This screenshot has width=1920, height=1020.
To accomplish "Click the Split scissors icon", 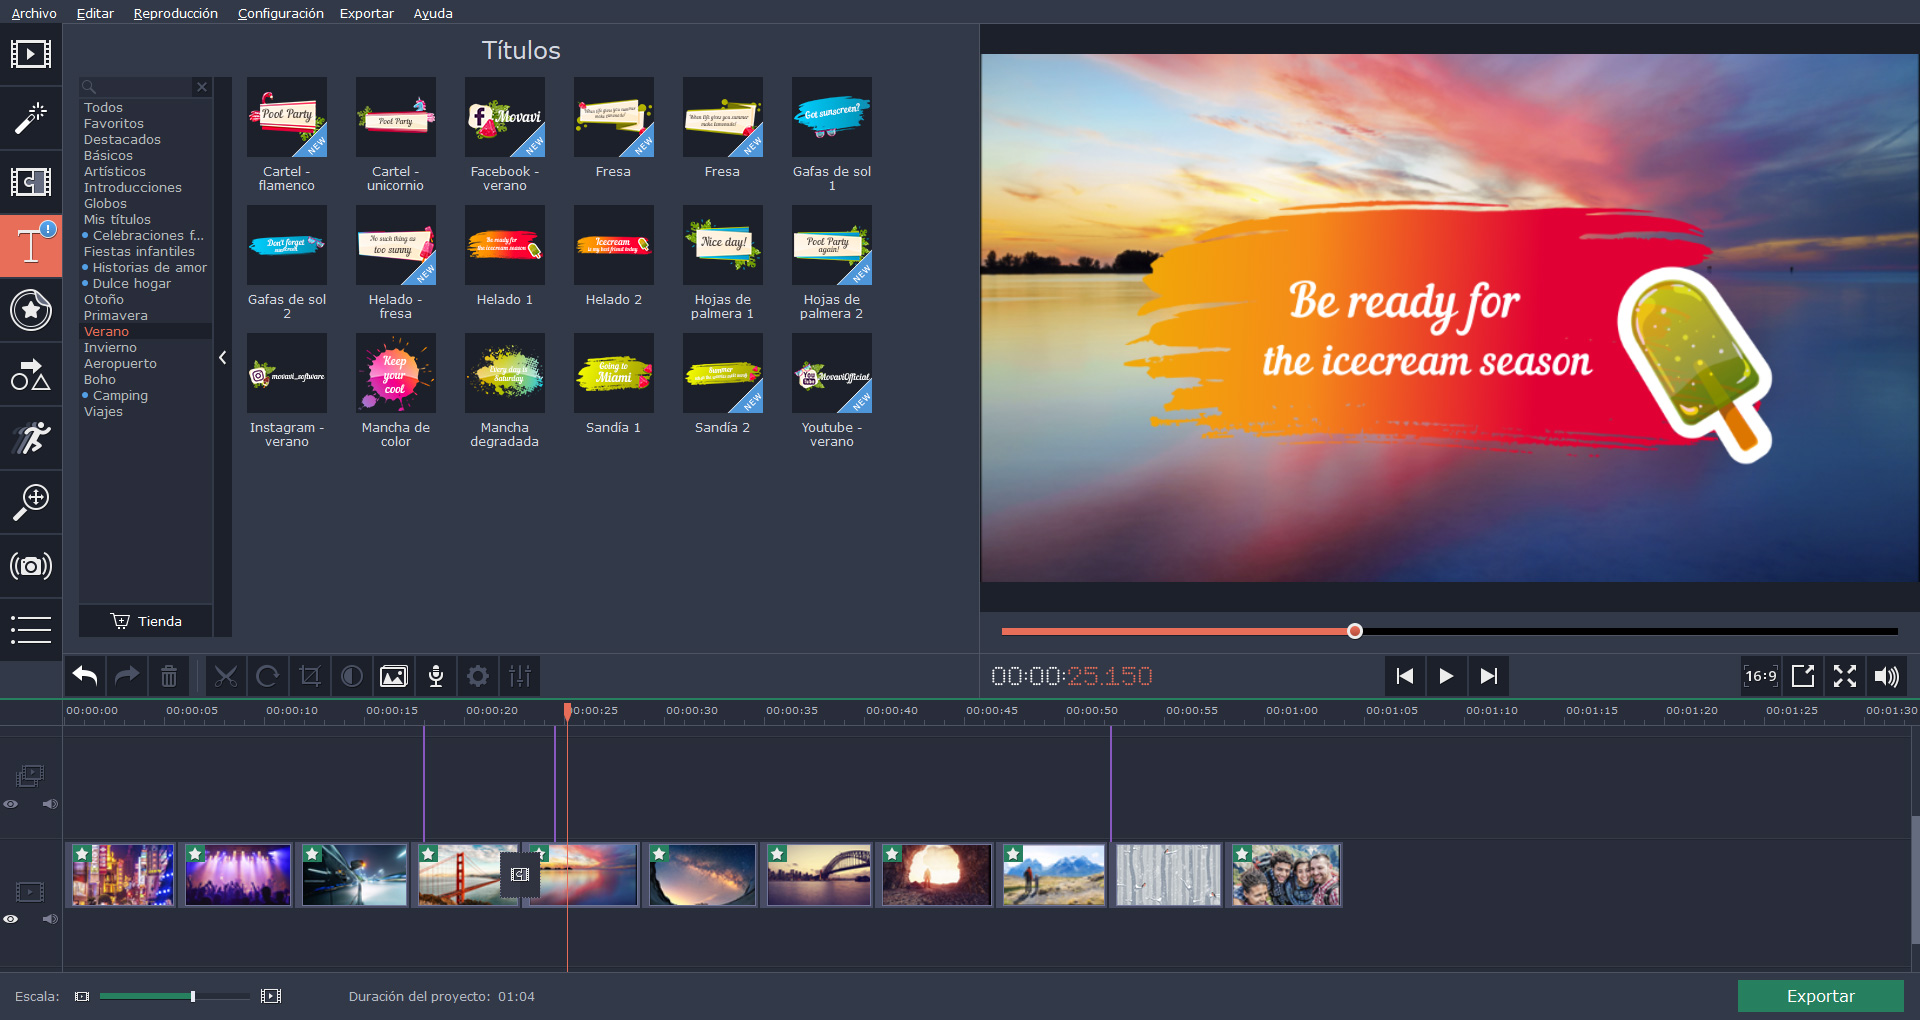I will pyautogui.click(x=226, y=677).
